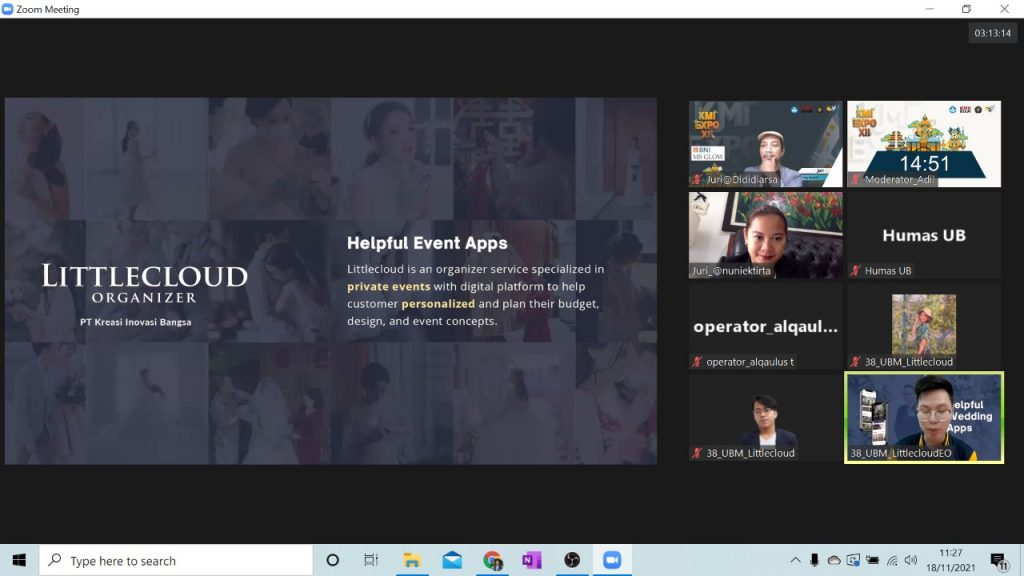Click Zoom Meeting title bar icon
Screen dimensions: 1024x576
pyautogui.click(x=7, y=9)
